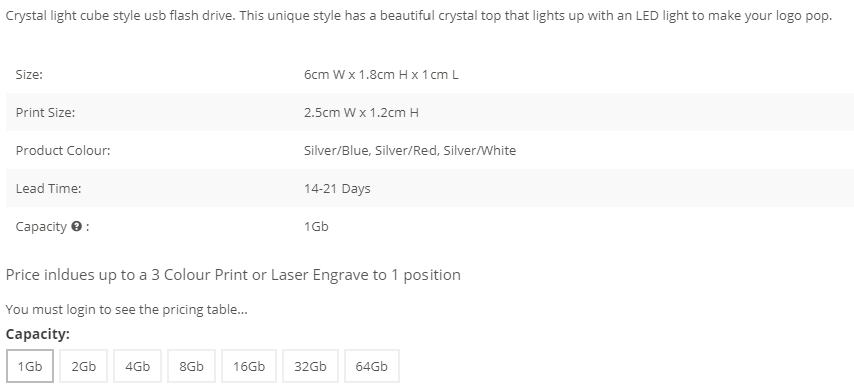Click the 6cm W x 1.8cm H size value
Screen dimensions: 854x392
pos(381,74)
